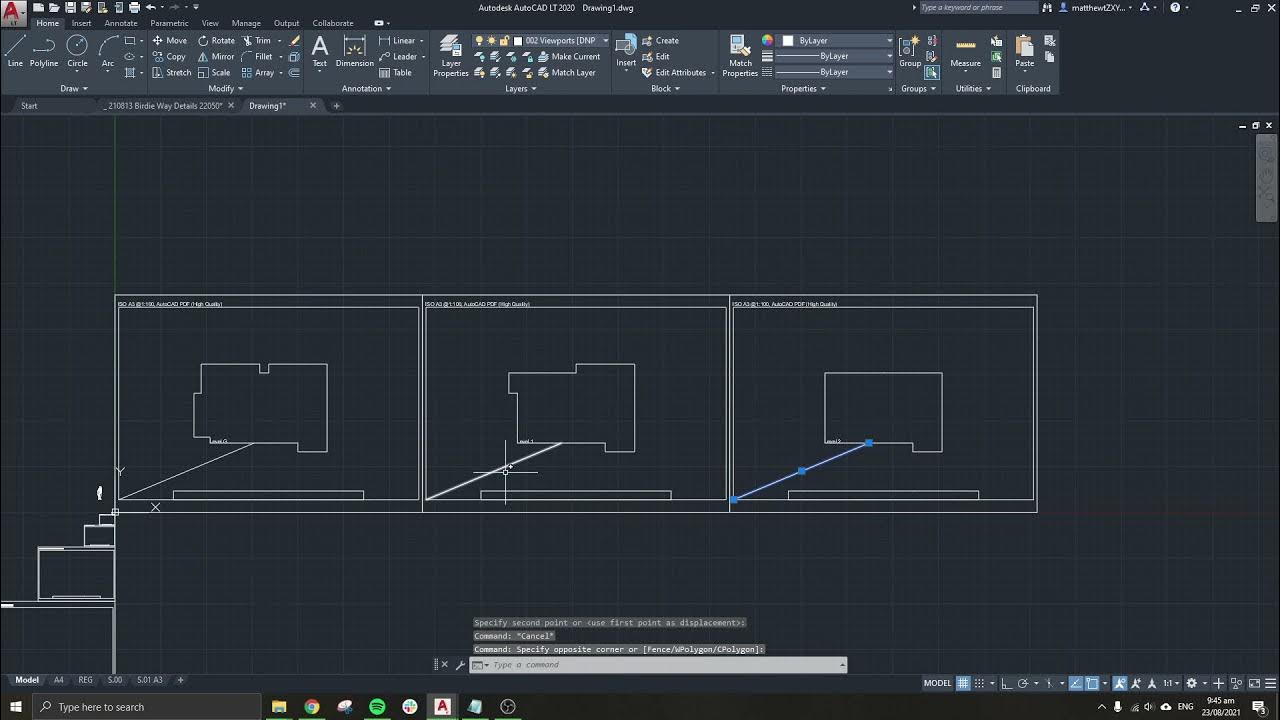Toggle snap mode dots in status bar
Screen dimensions: 1280x720
point(981,684)
